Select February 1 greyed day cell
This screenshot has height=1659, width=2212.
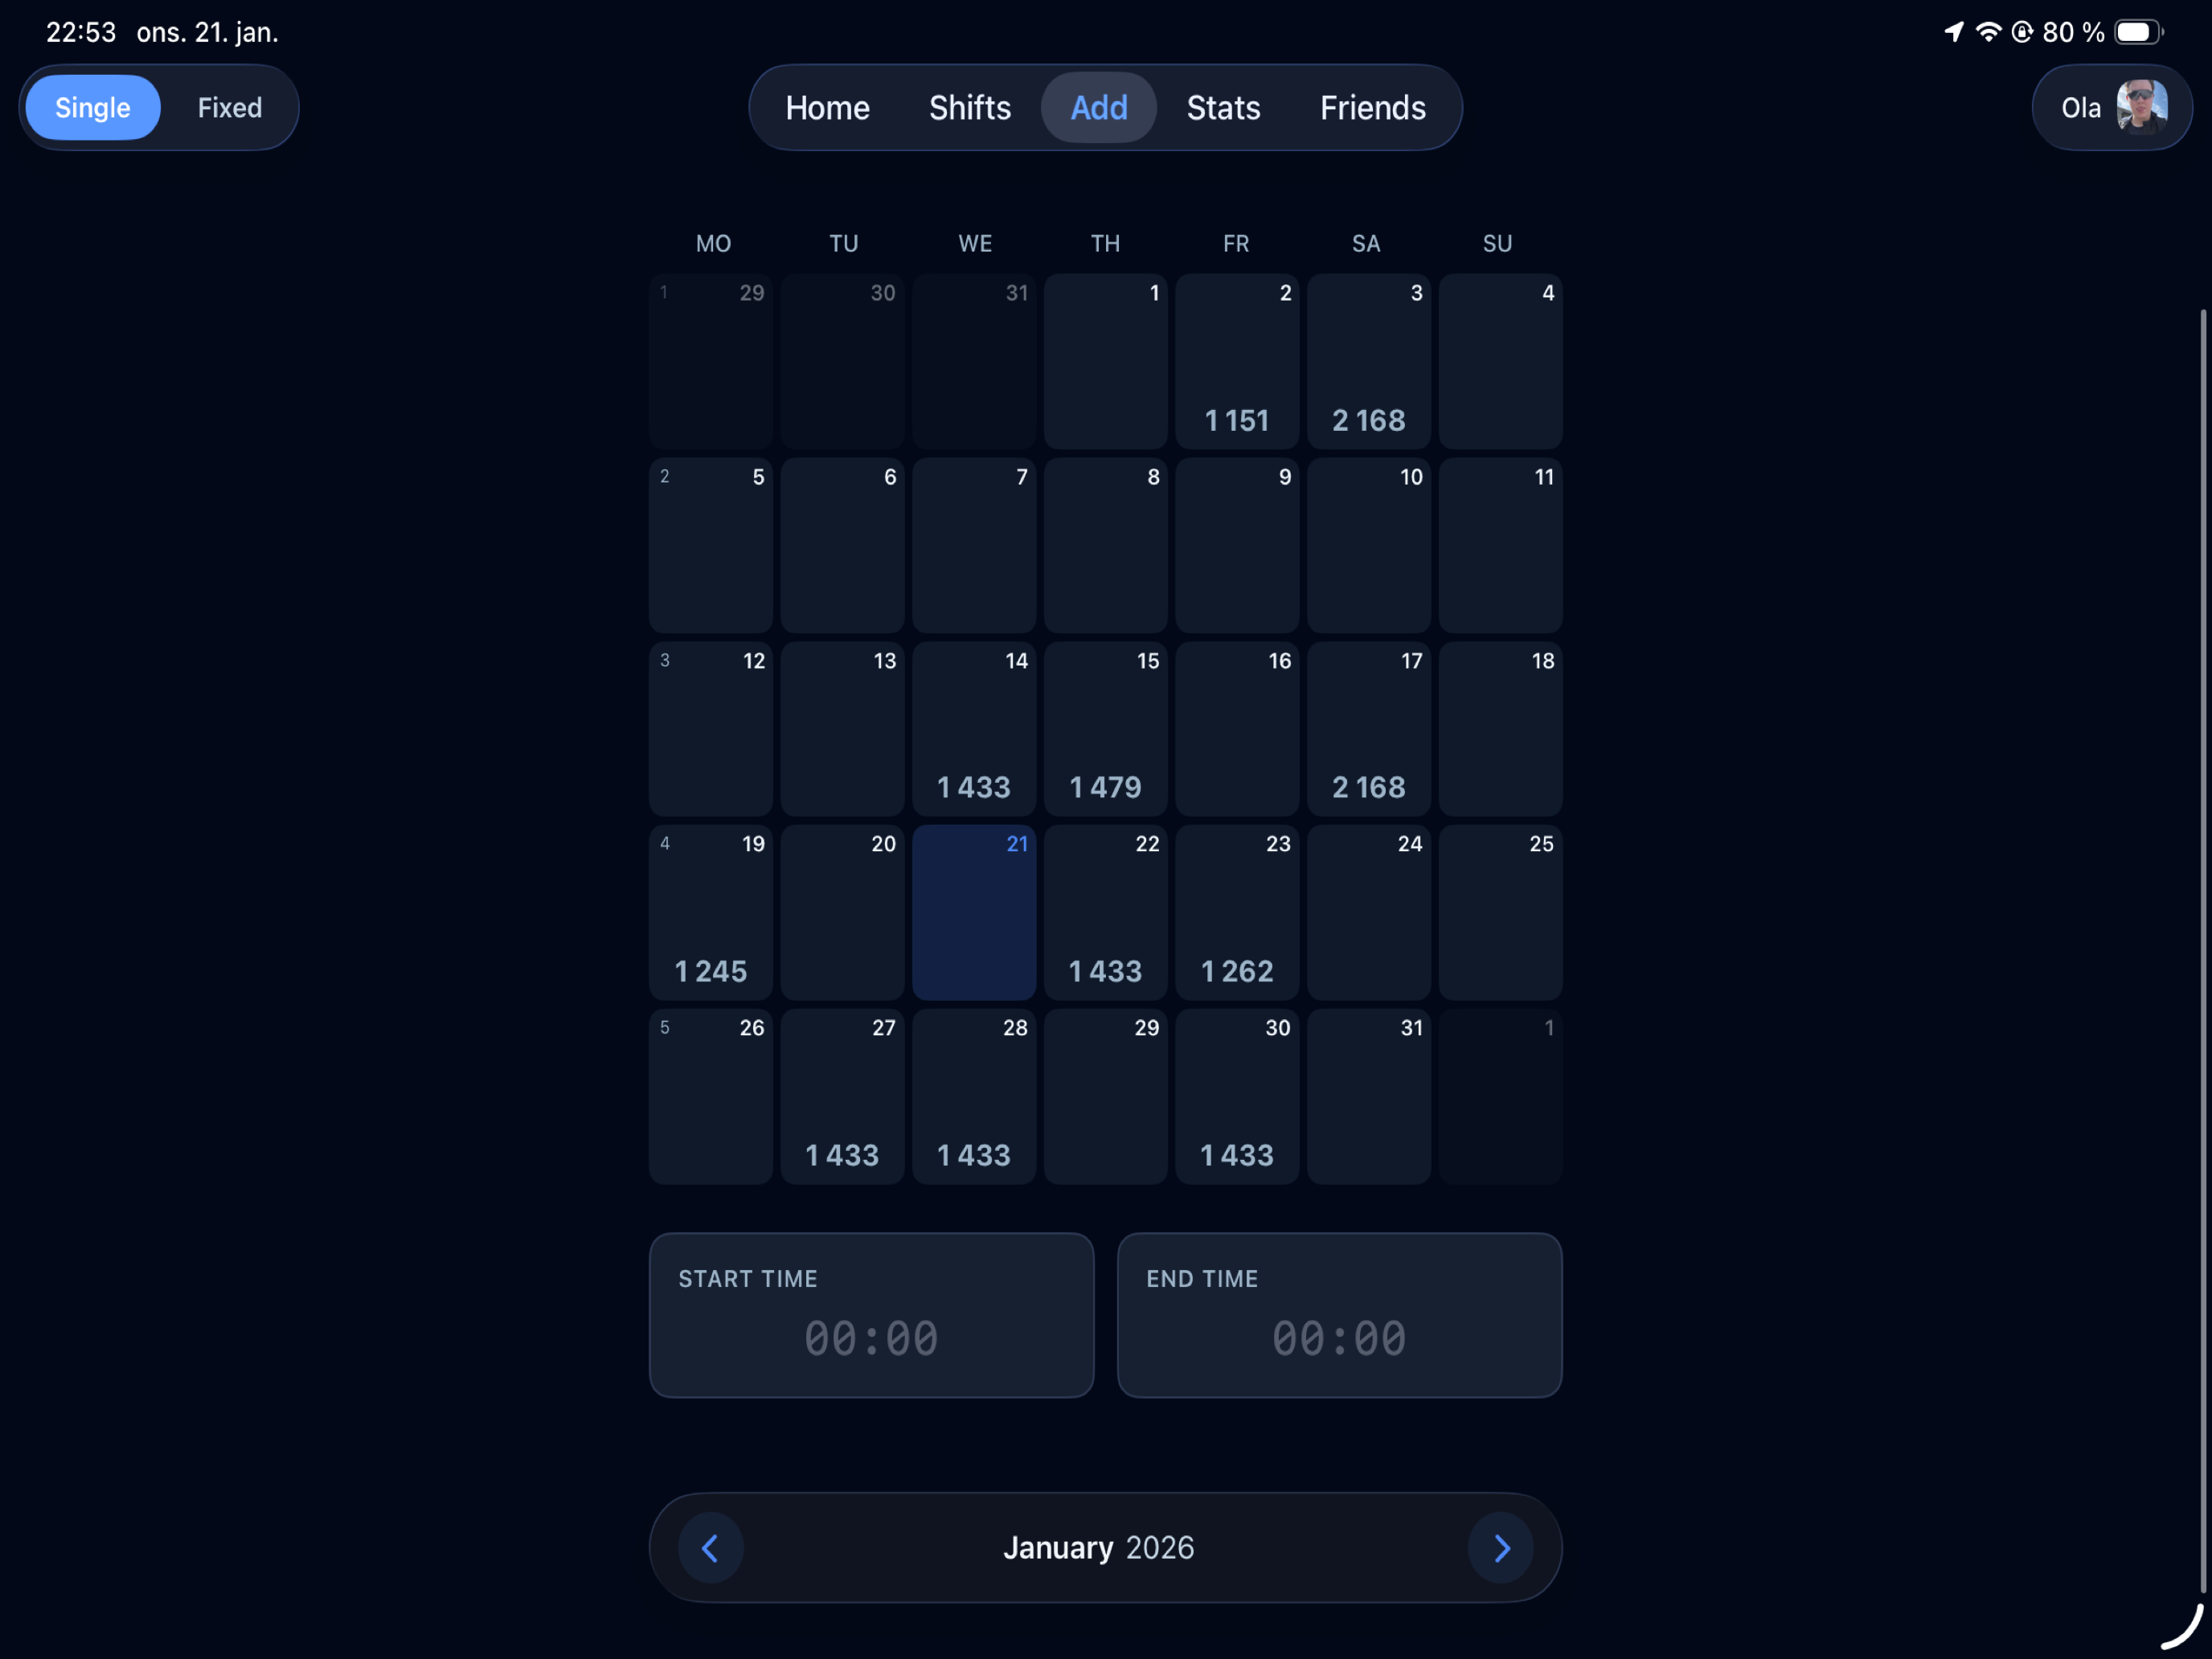(x=1500, y=1096)
